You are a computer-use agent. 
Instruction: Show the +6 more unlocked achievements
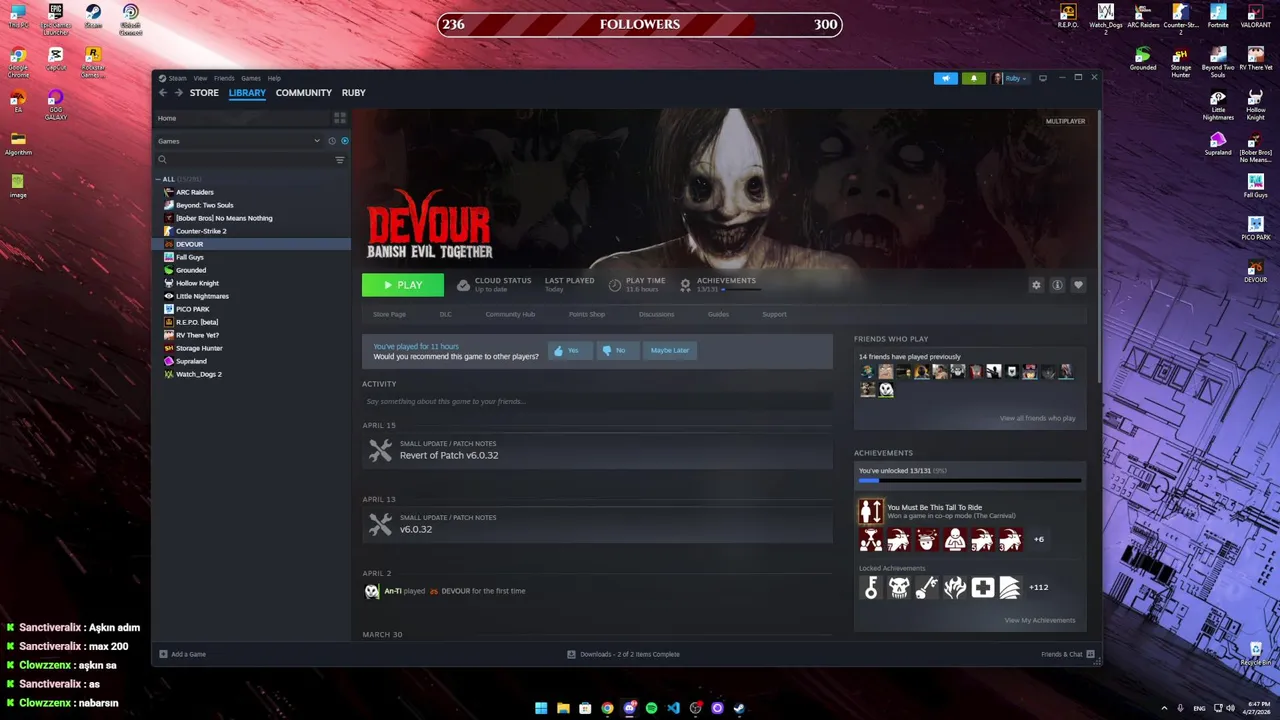coord(1038,539)
